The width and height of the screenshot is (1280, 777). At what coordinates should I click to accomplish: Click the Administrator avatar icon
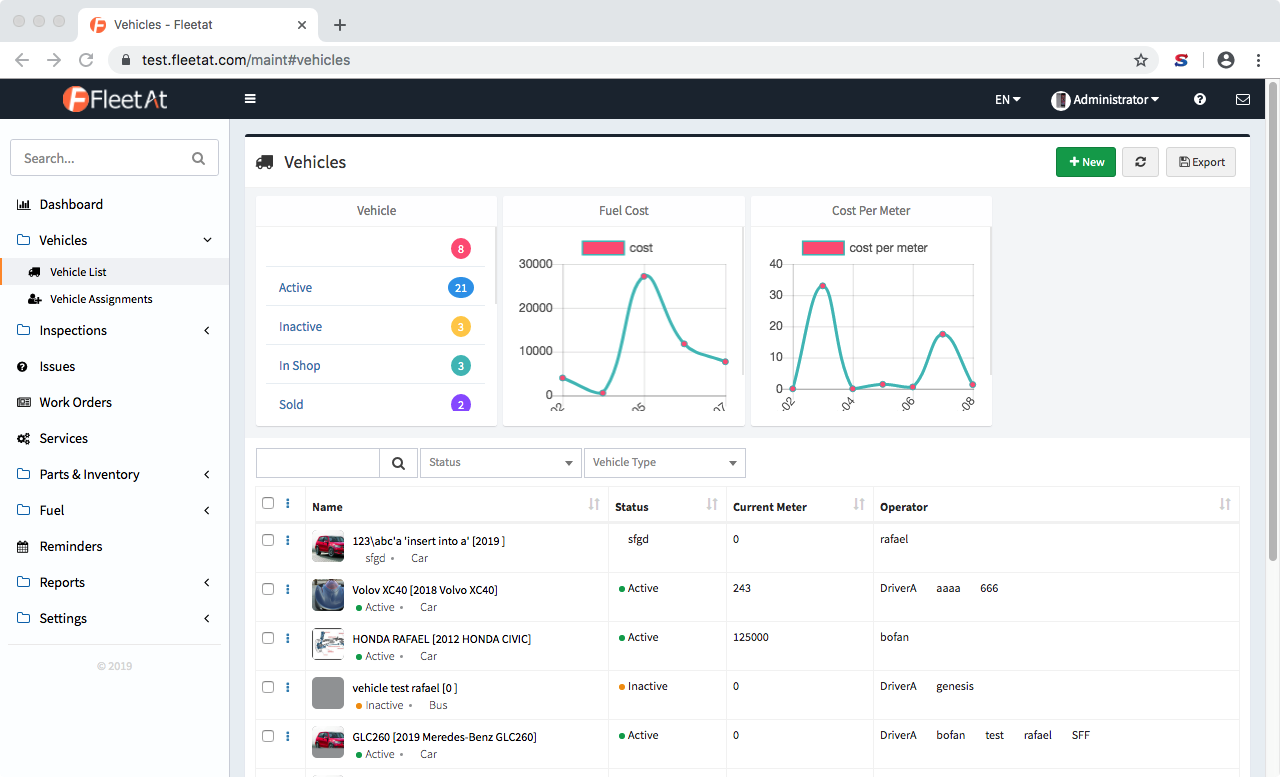coord(1061,100)
